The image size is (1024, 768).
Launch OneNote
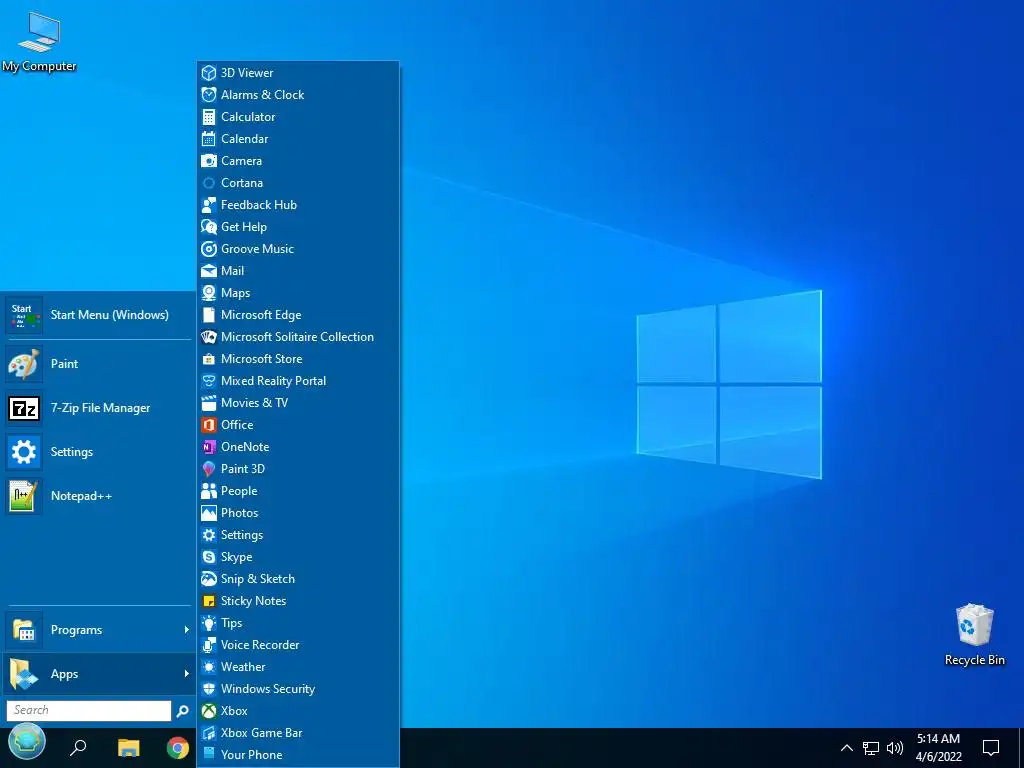tap(298, 447)
